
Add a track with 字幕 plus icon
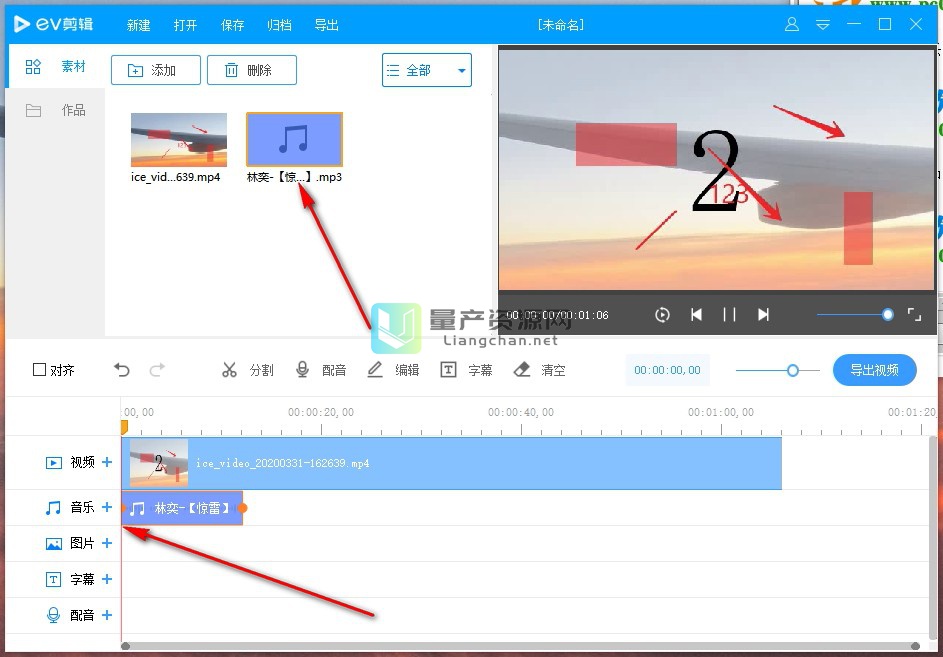point(107,579)
